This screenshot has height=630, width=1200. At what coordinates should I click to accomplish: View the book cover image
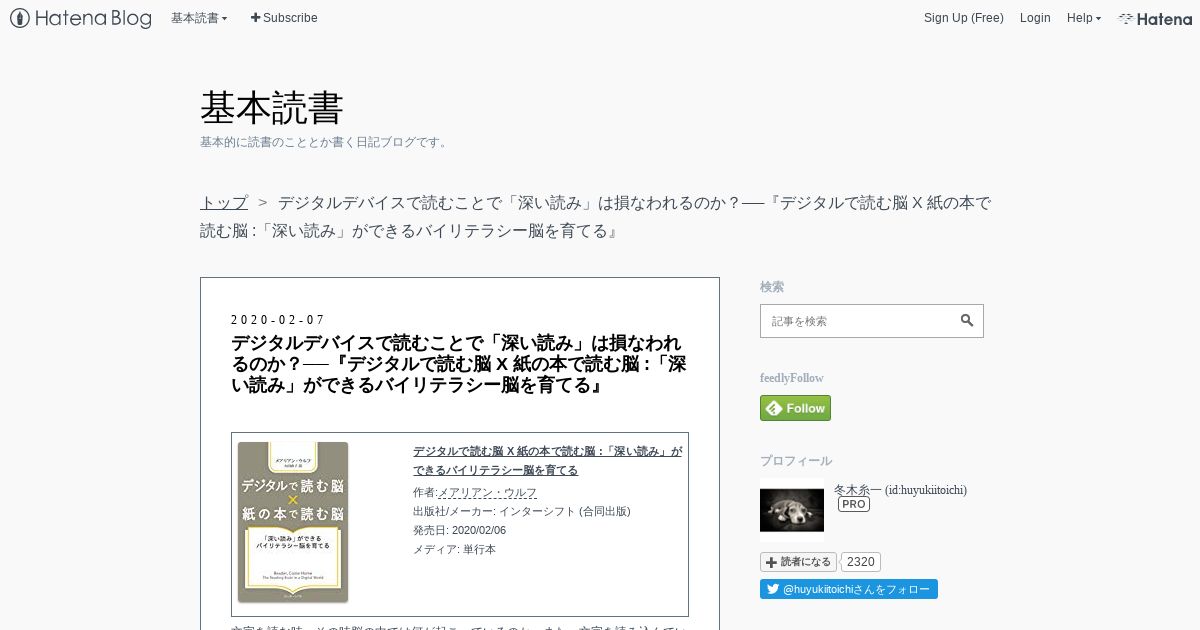coord(293,522)
